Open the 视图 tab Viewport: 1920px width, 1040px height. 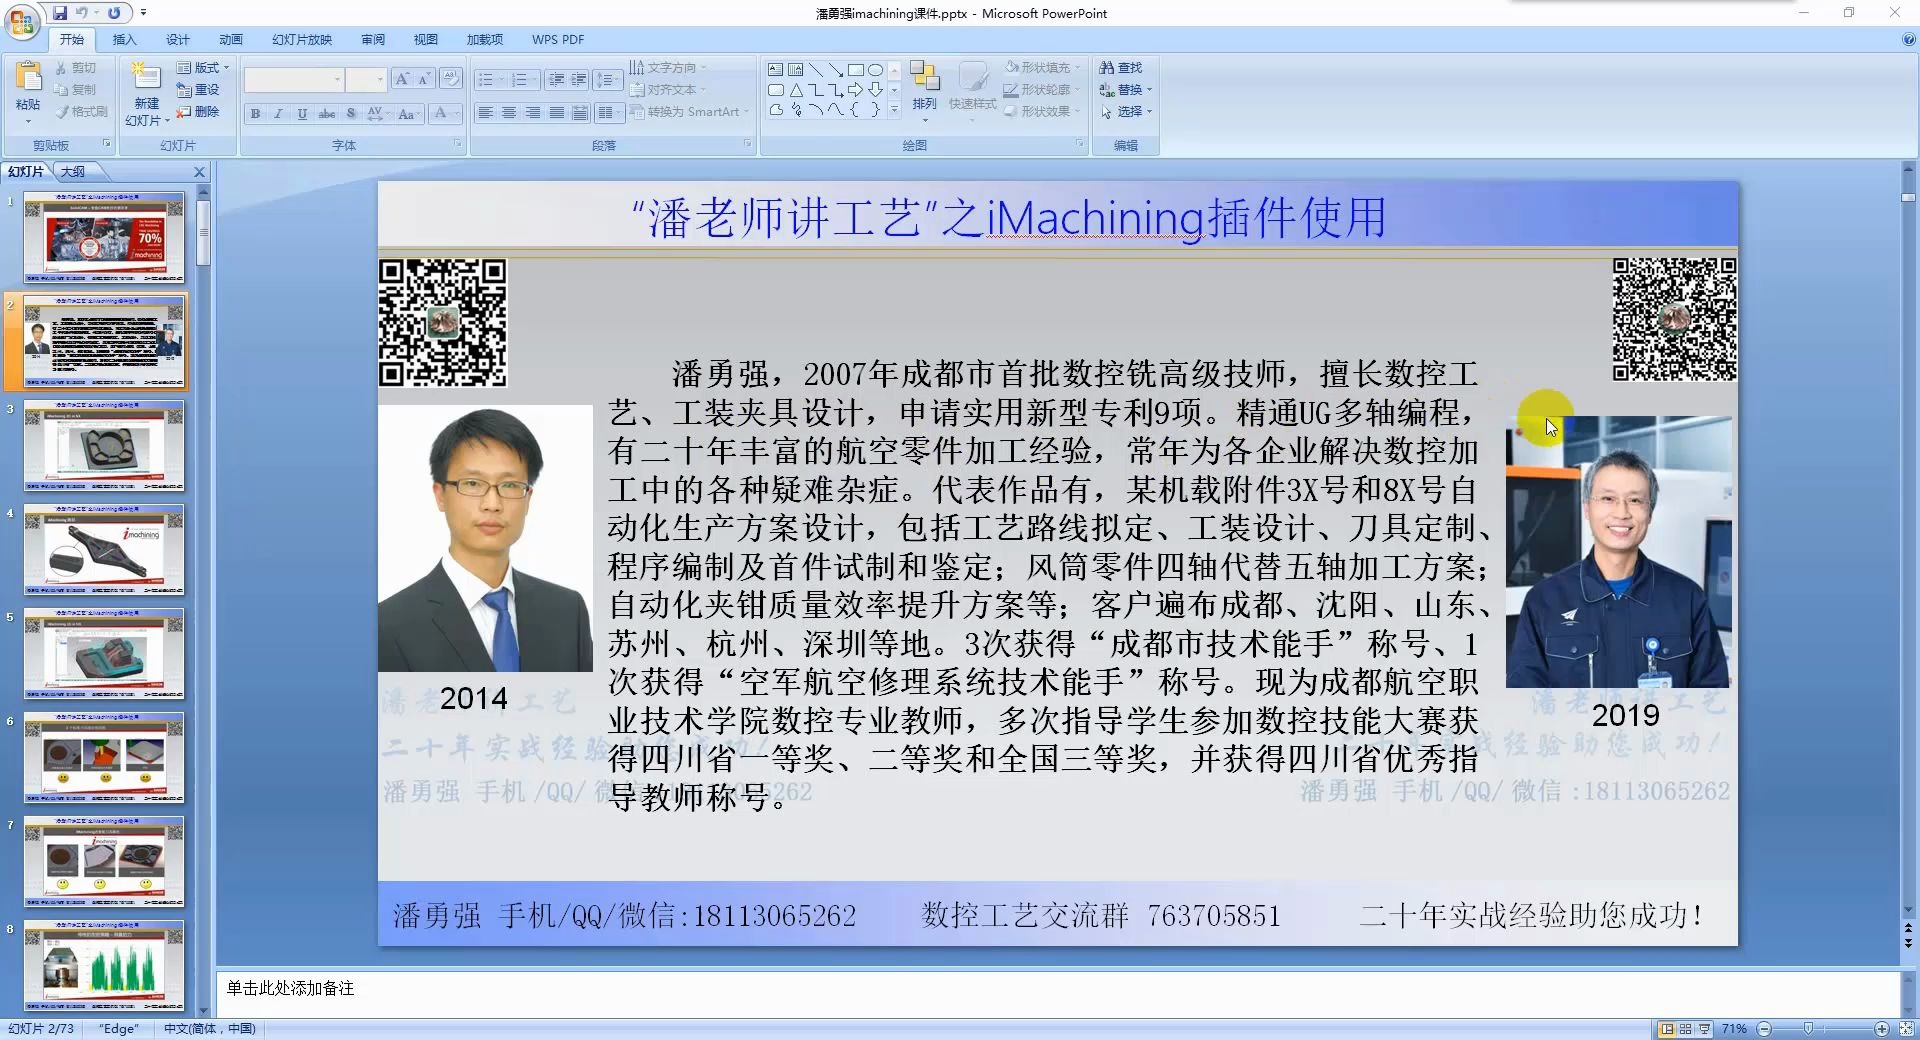coord(426,40)
